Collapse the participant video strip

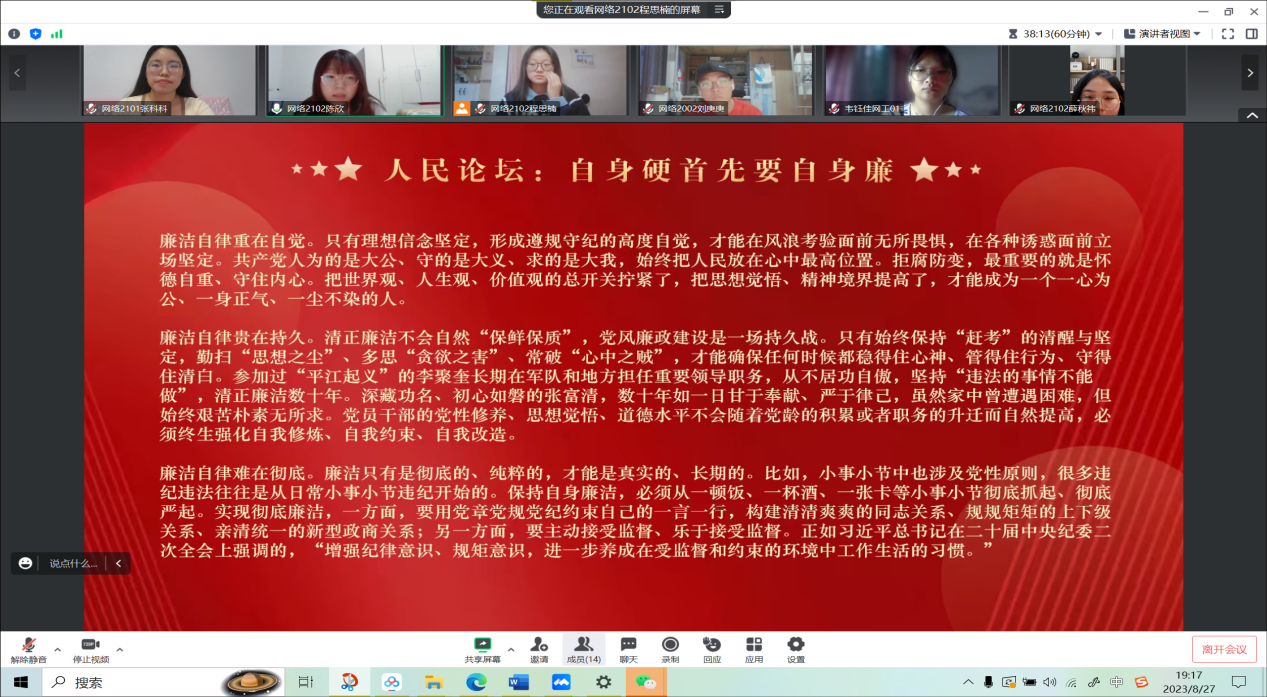(x=1252, y=115)
